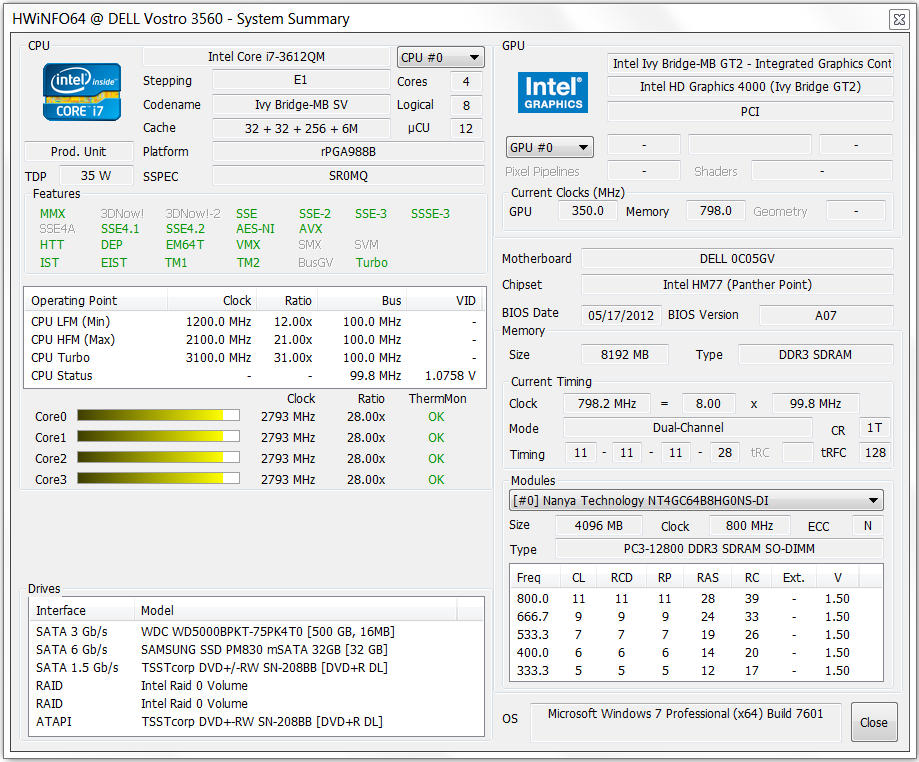Click the Intel Core i7 inside logo
The image size is (919, 762).
tap(81, 92)
